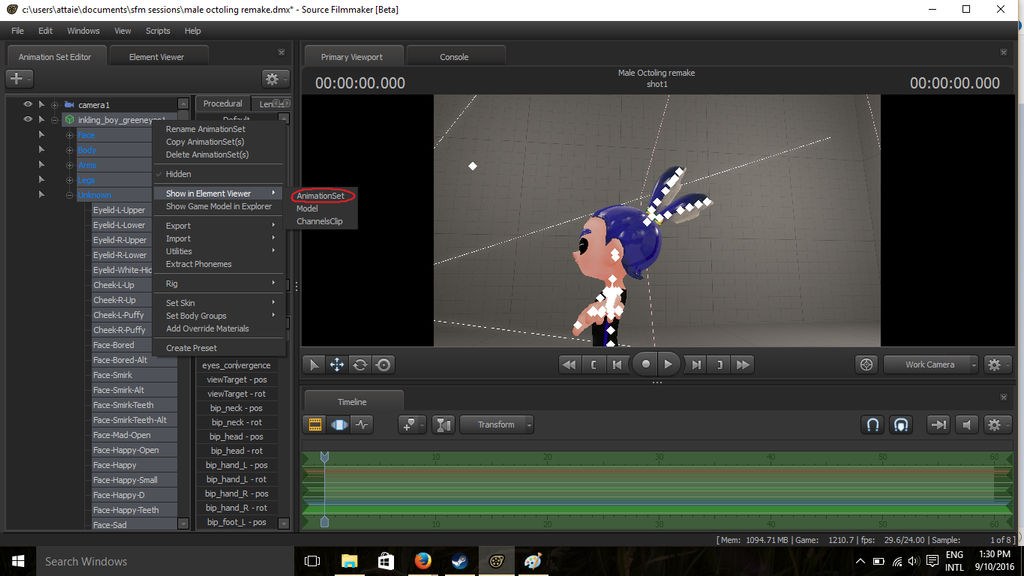
Task: Go to the previous frame
Action: tap(616, 364)
